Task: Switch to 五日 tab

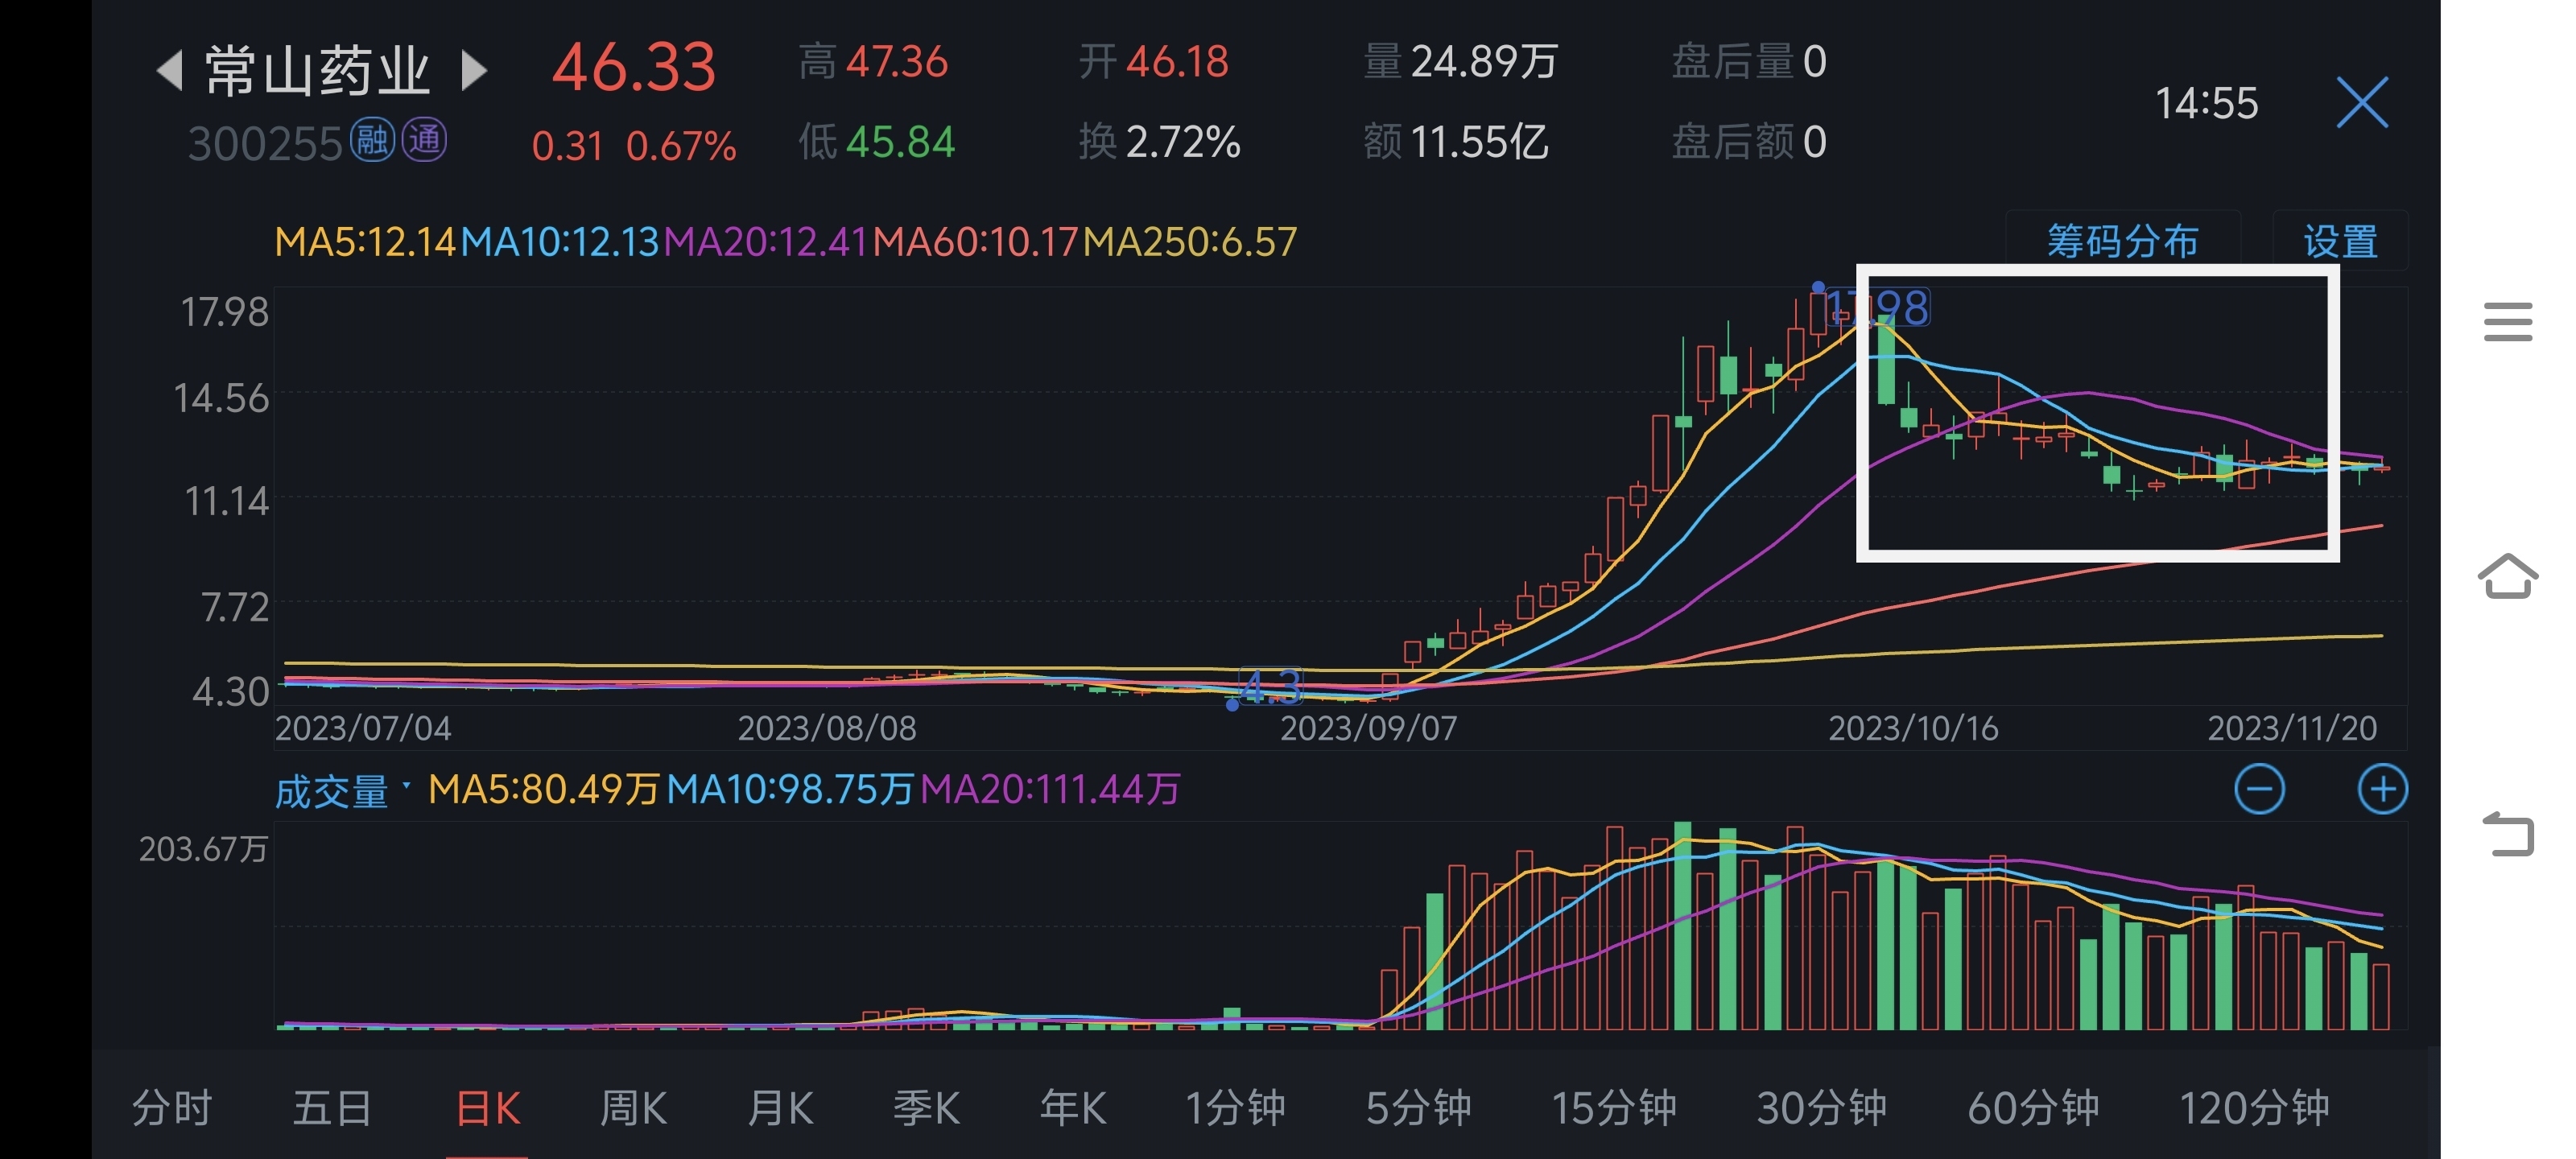Action: pos(332,1107)
